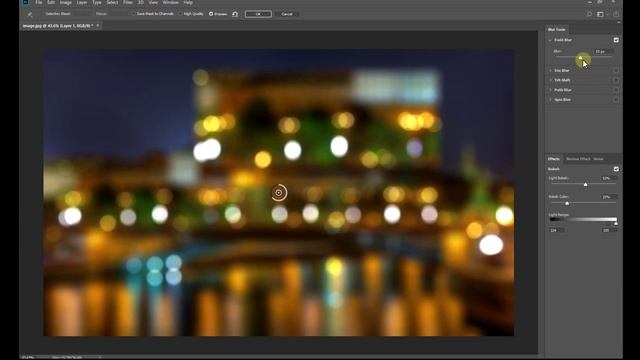Click the Light Range lower value field

[x=556, y=231]
